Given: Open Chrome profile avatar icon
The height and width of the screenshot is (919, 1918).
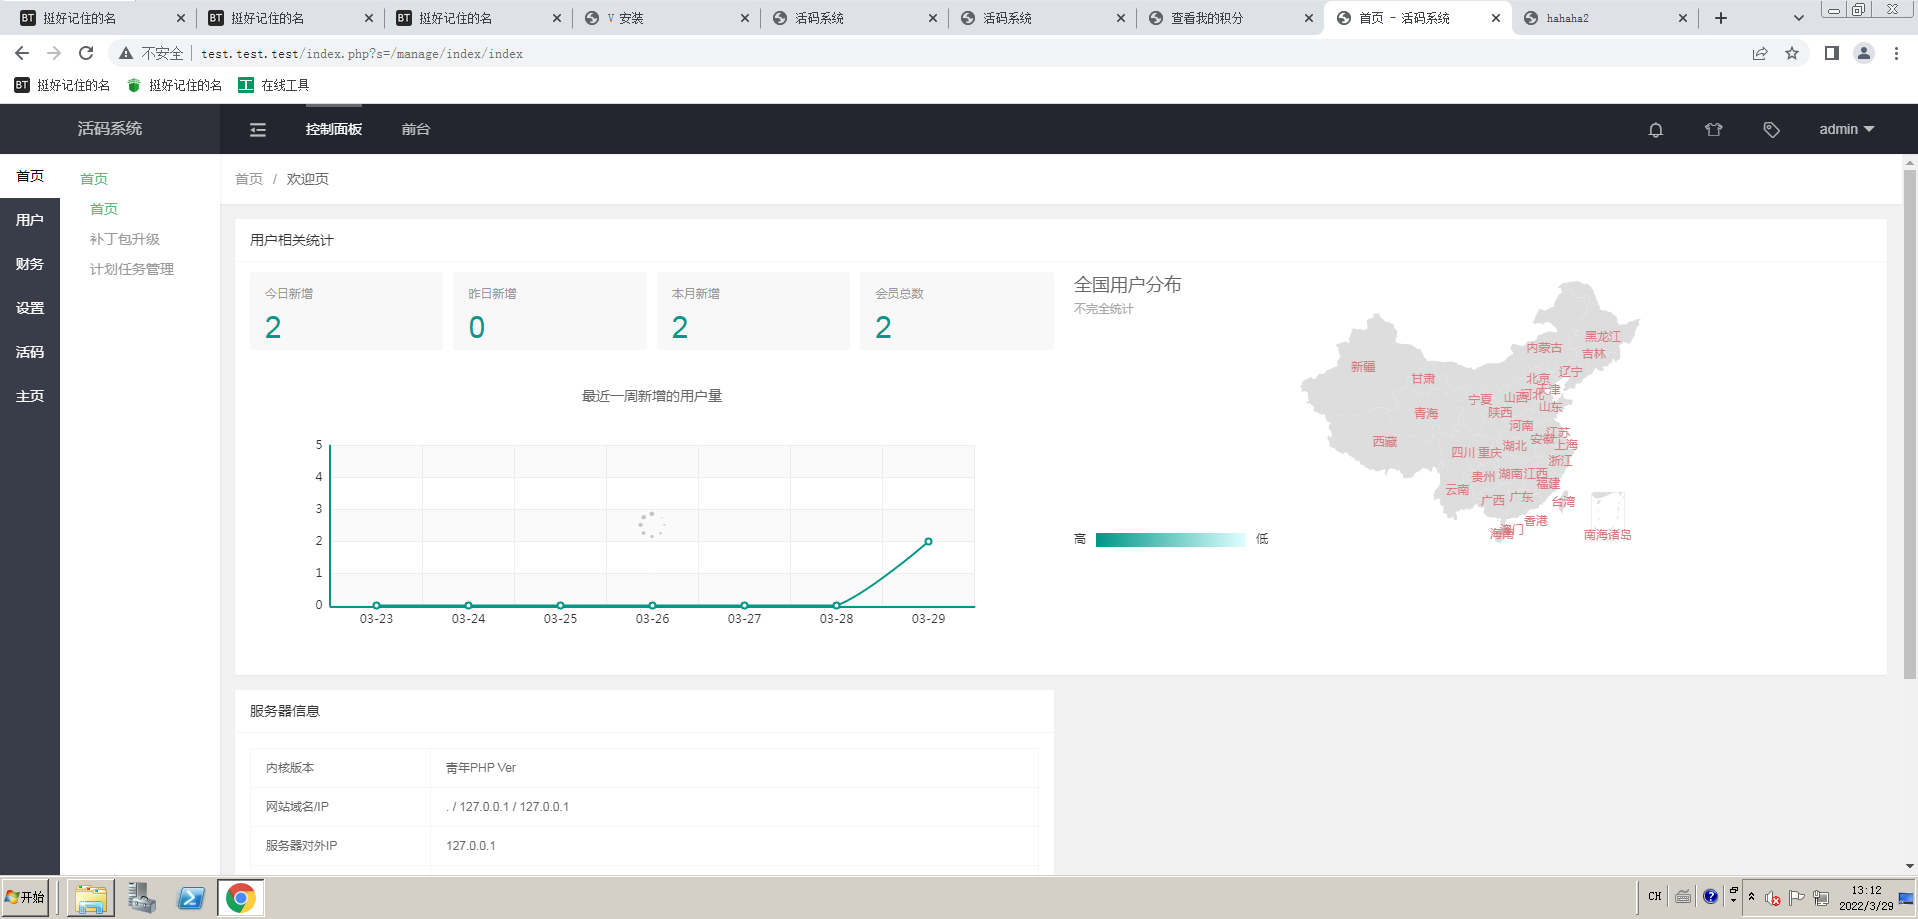Looking at the screenshot, I should (x=1864, y=53).
